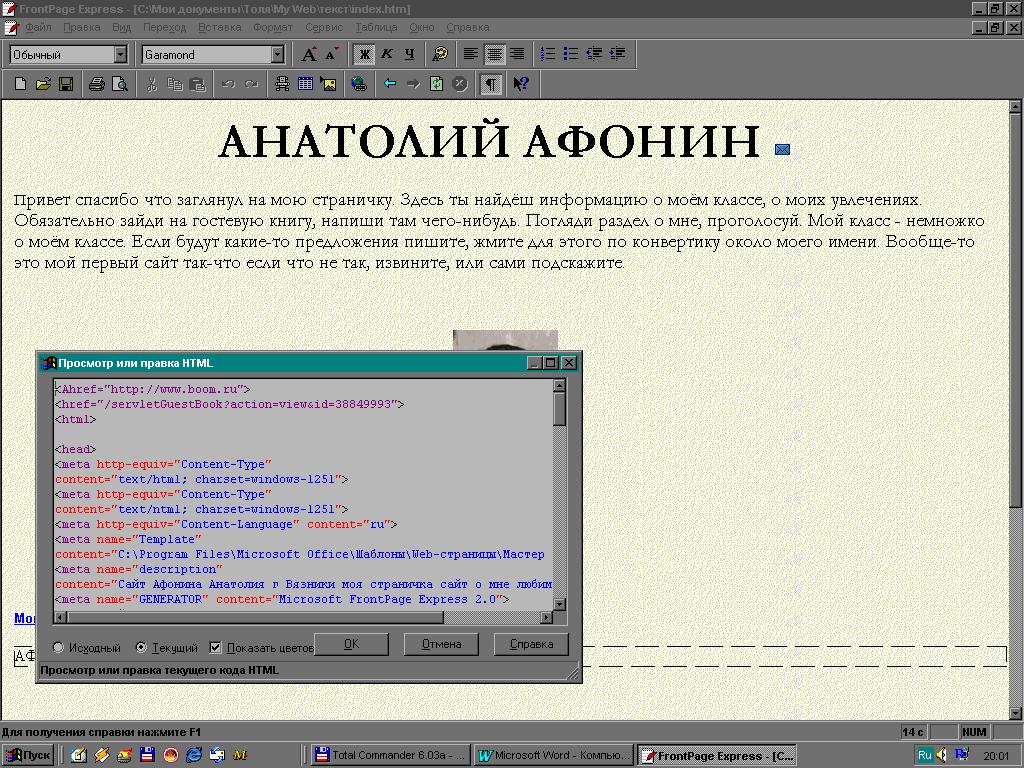The image size is (1024, 768).
Task: Select the Исходный radio button
Action: click(58, 648)
